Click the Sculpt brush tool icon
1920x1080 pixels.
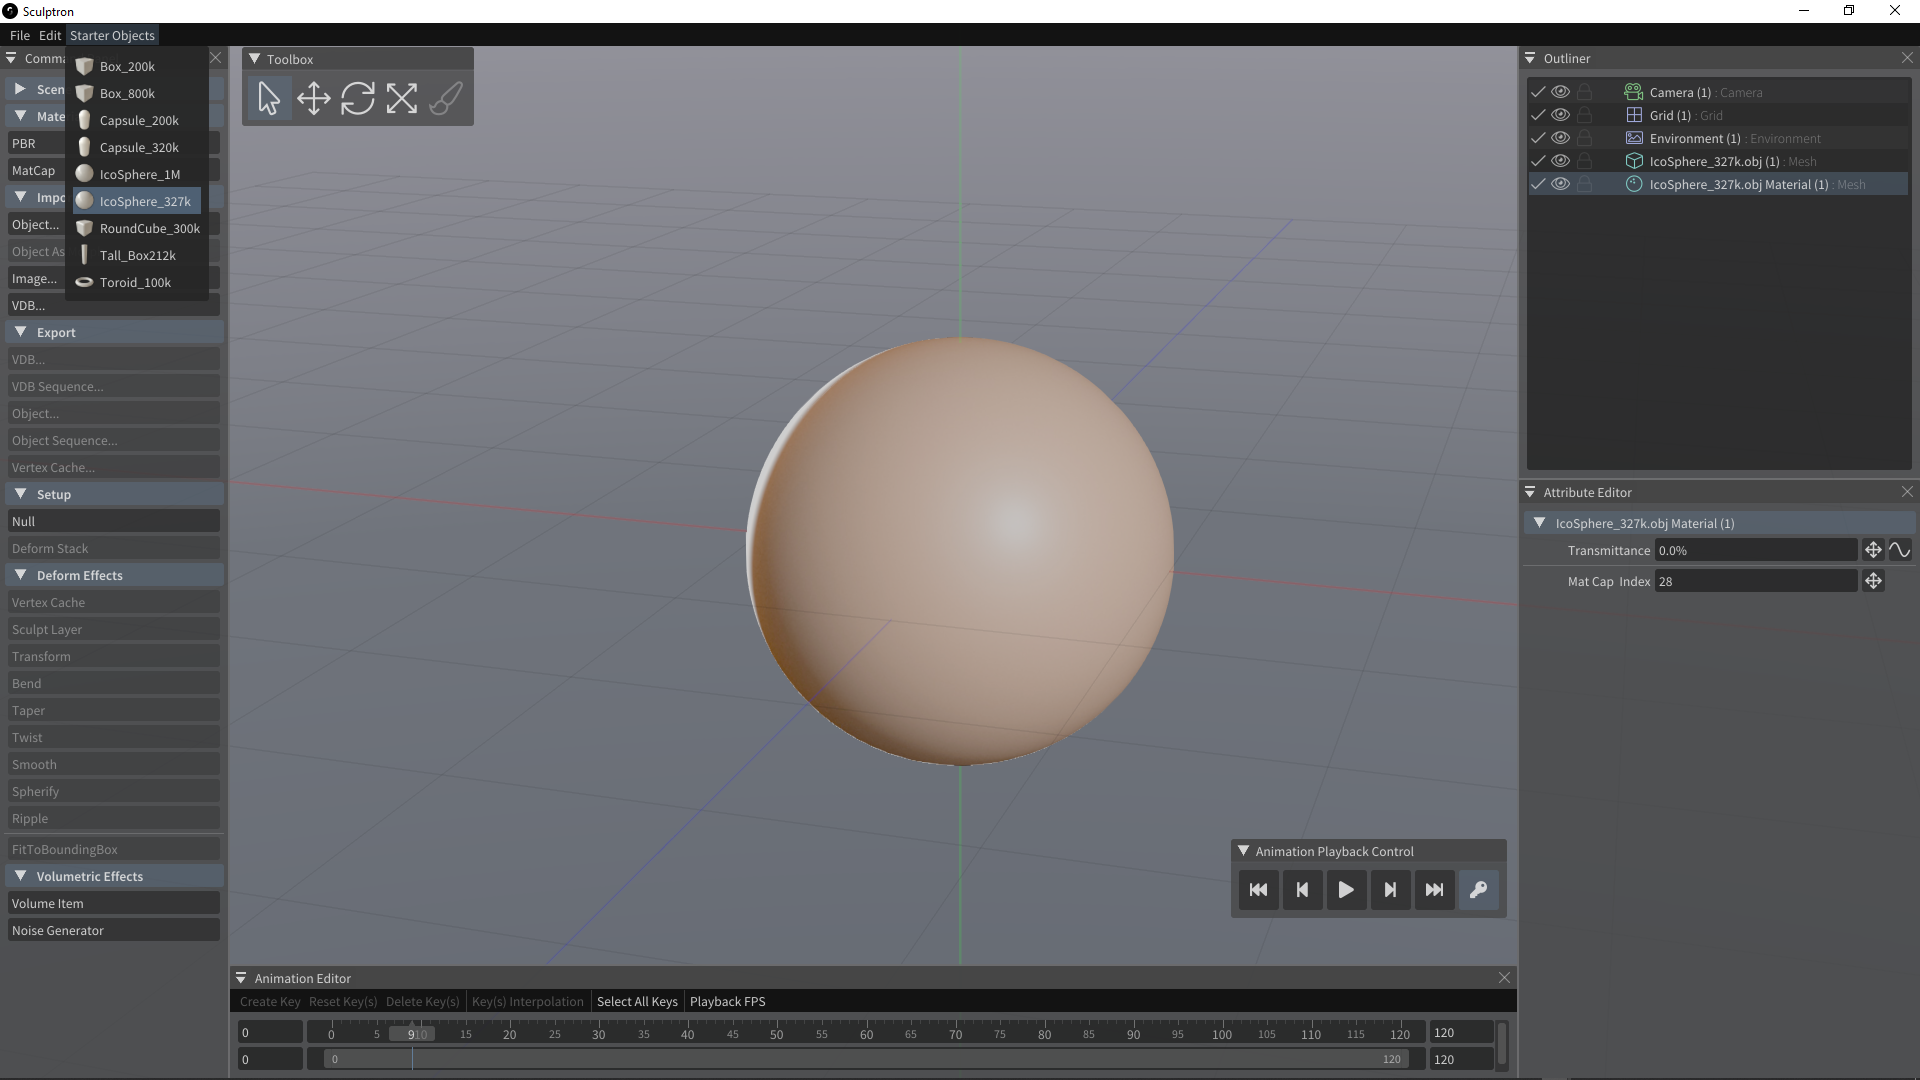(445, 98)
